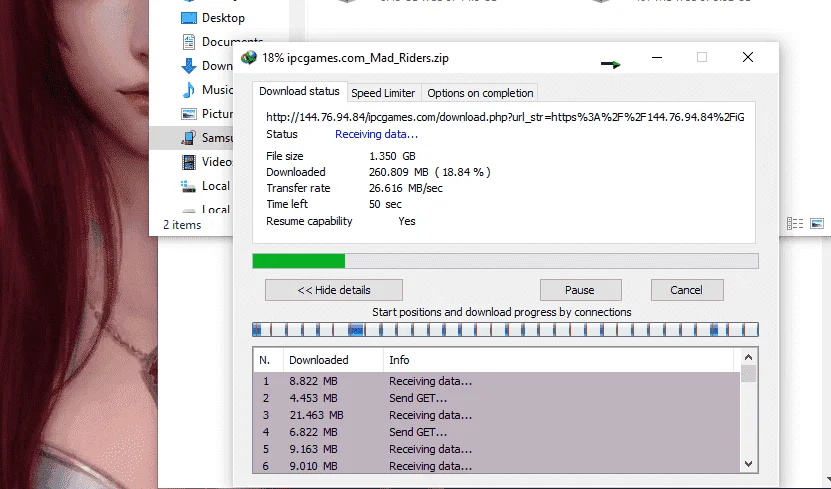The height and width of the screenshot is (489, 831).
Task: Click the Downloads arrow icon in Explorer
Action: 189,66
